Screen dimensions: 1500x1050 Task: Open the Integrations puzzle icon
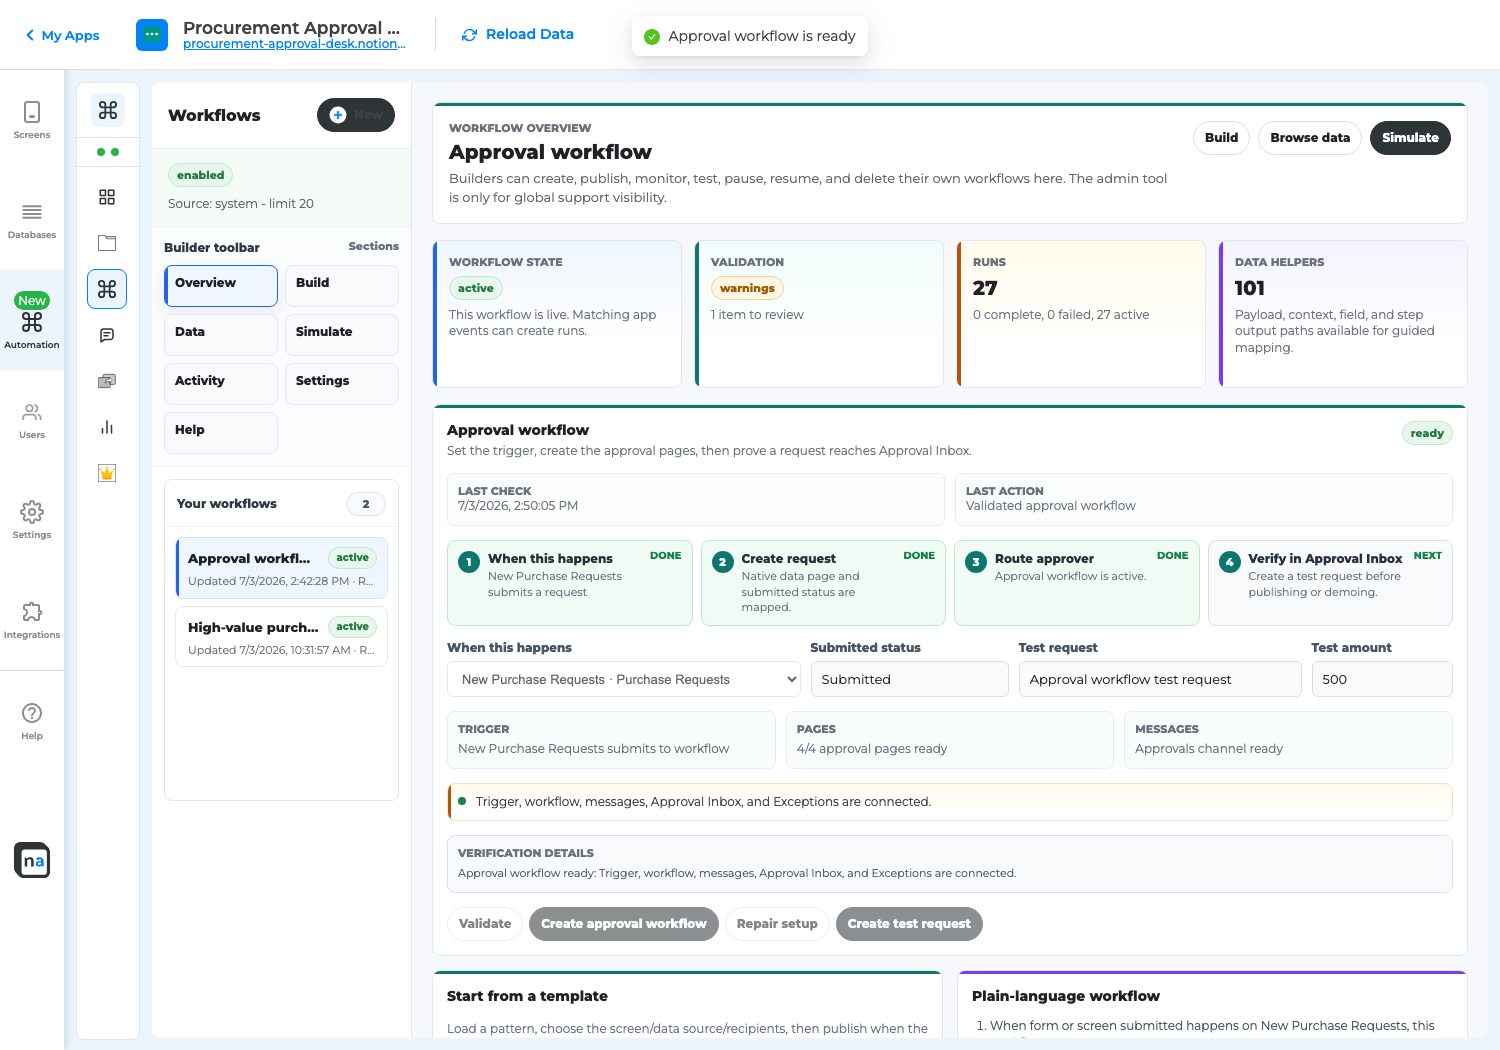pos(32,611)
